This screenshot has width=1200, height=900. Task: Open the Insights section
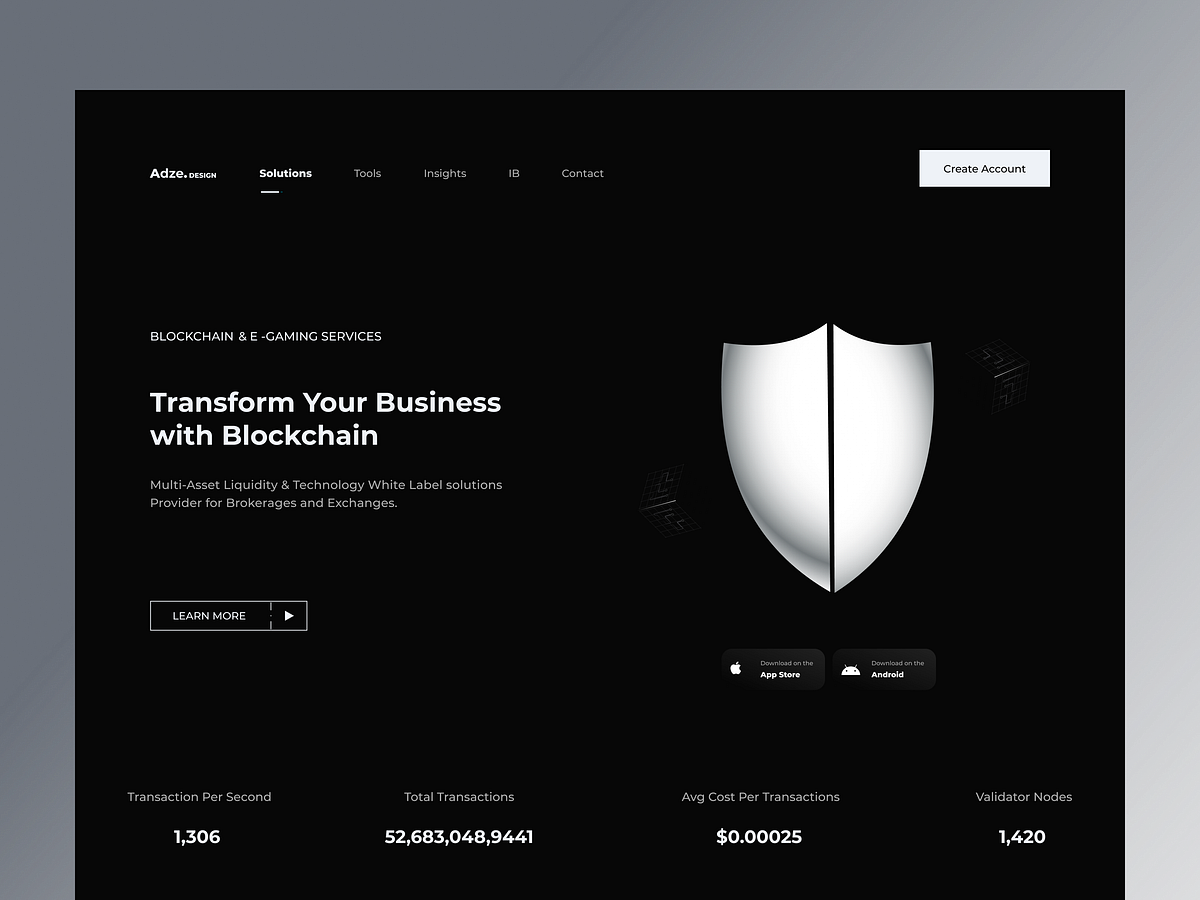(x=445, y=173)
